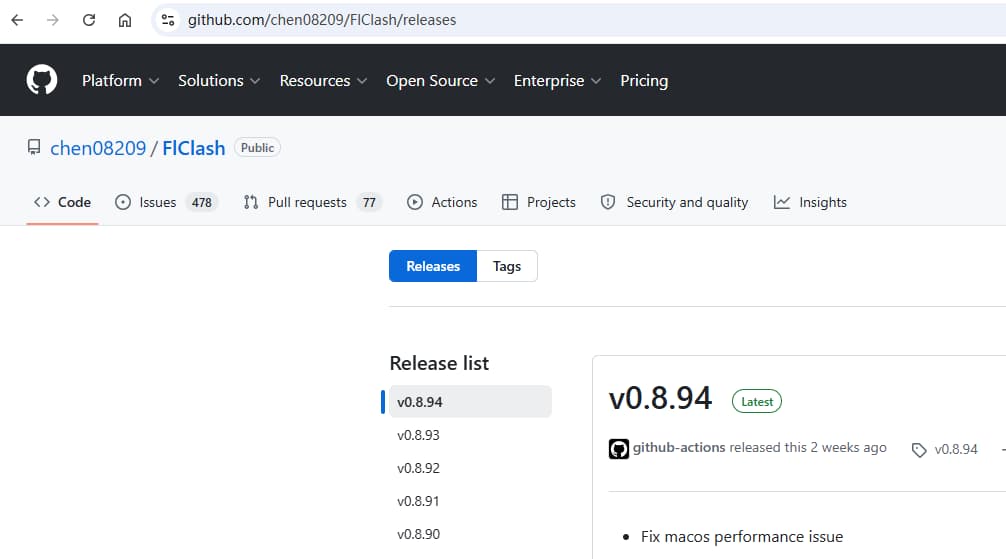Open the browser home page icon

[124, 20]
